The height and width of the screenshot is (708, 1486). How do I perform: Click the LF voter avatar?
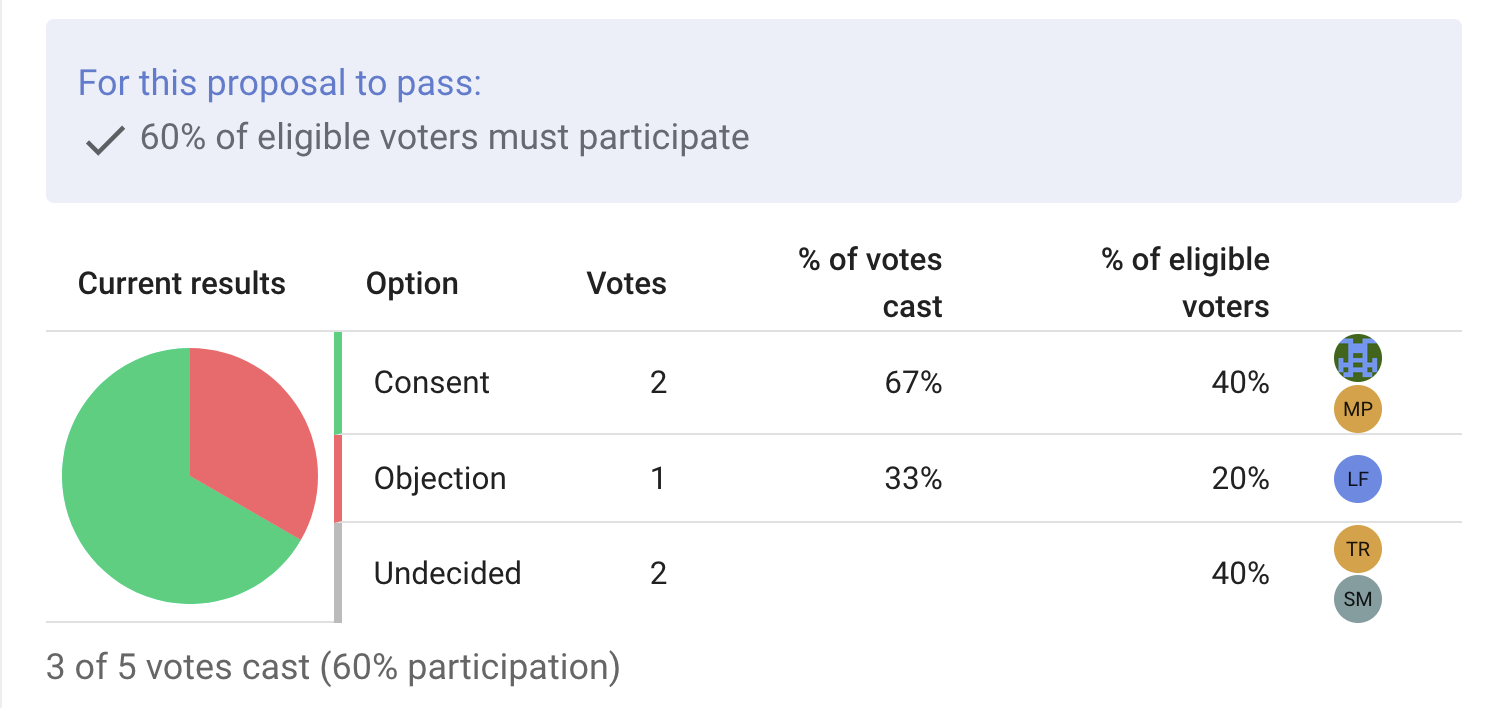coord(1357,479)
